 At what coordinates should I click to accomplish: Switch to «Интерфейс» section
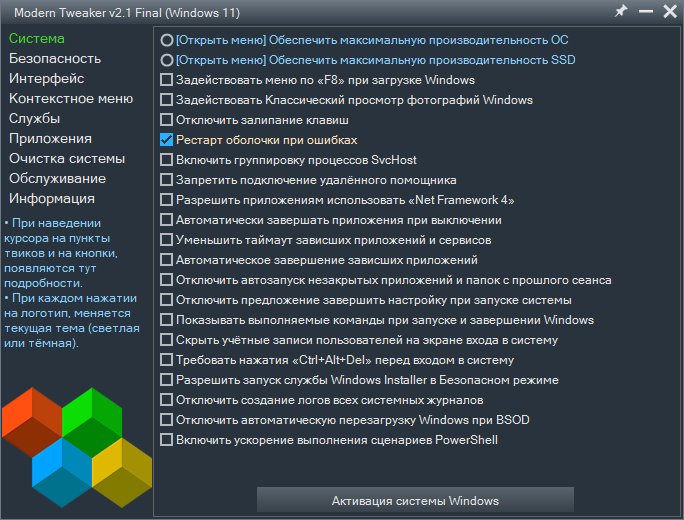click(46, 78)
